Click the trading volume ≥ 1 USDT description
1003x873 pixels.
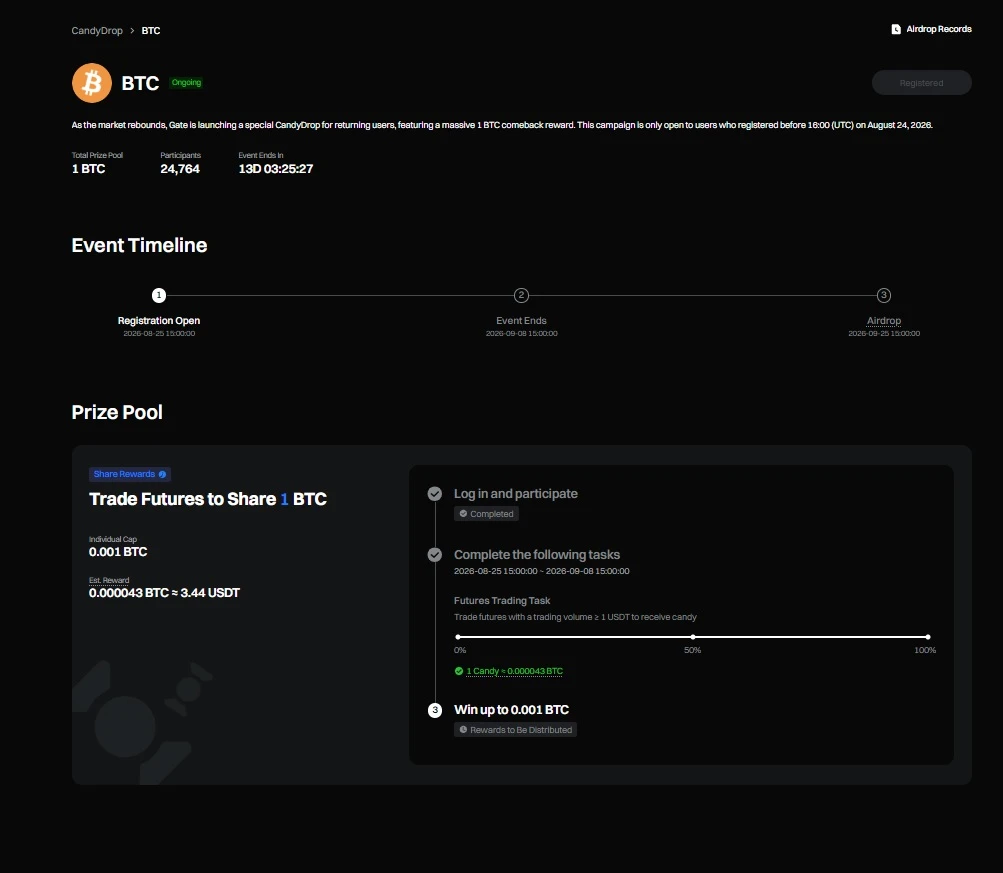coord(575,617)
